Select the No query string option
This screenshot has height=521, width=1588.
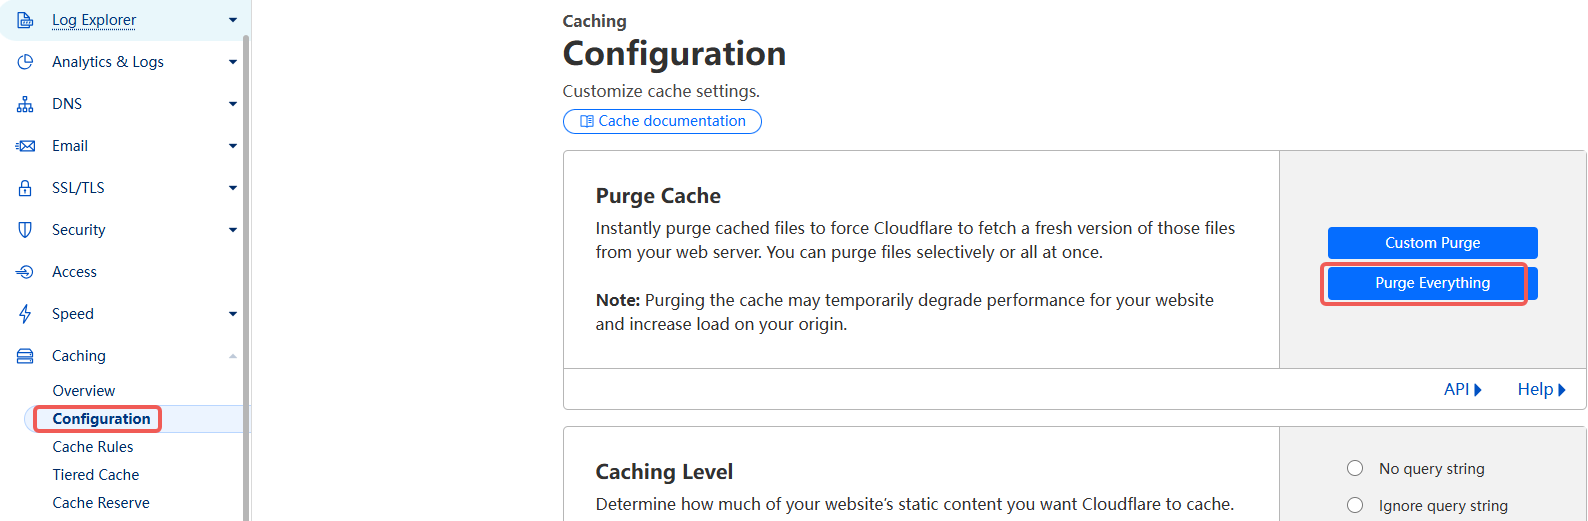[1355, 468]
